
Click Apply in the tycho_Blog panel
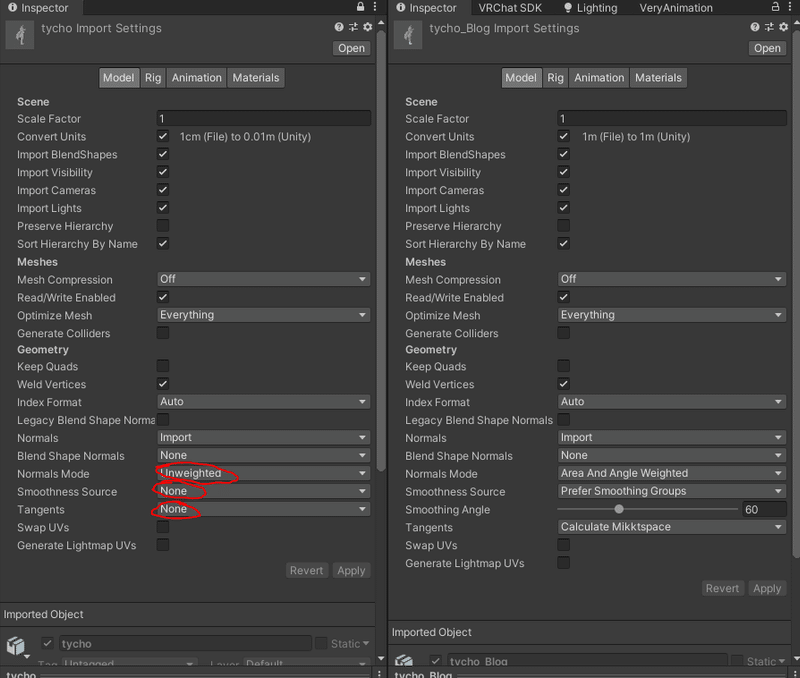pyautogui.click(x=767, y=588)
